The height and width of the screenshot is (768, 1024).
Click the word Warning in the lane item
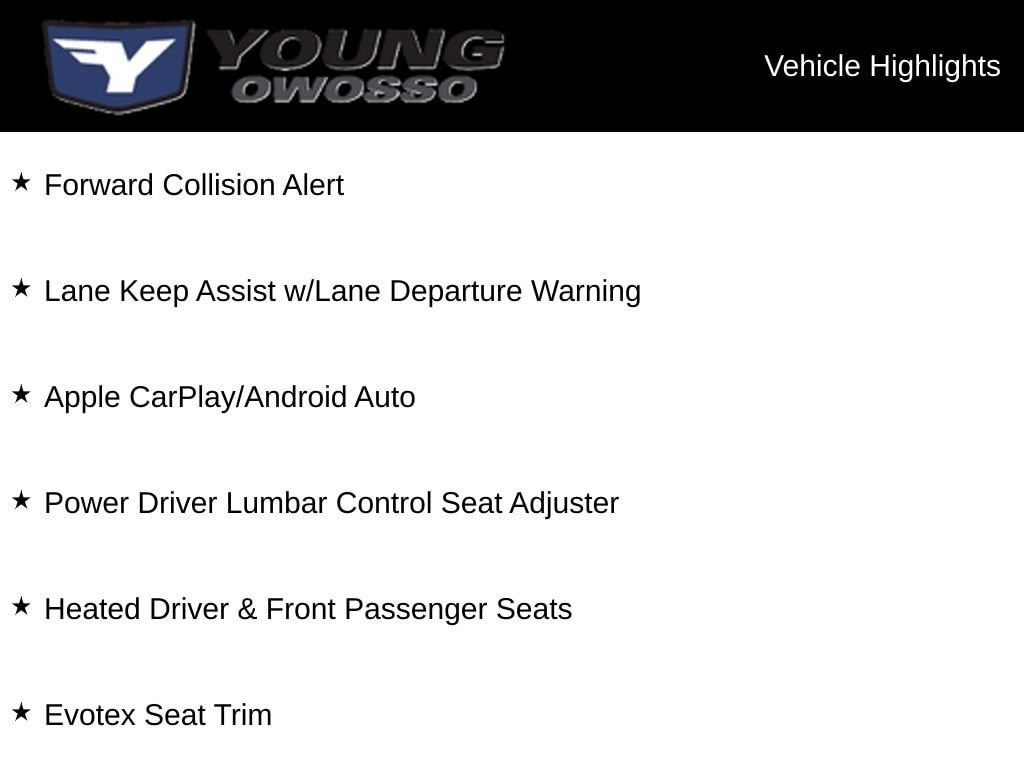tap(586, 291)
